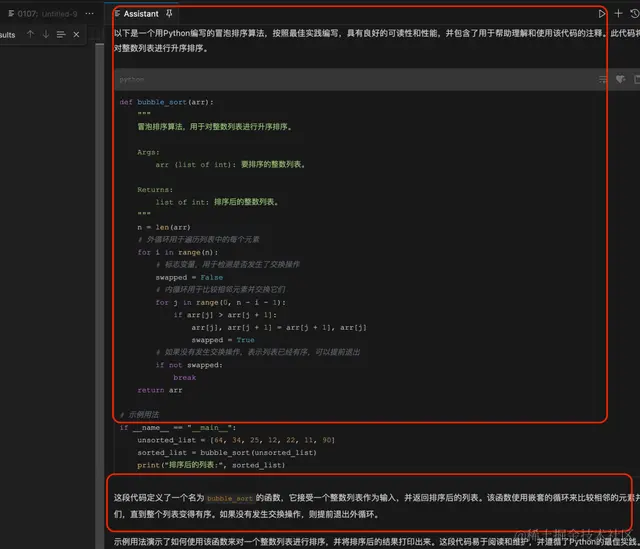Click docstring text '冒泡排序算法，用于对整数列表进行升序排序。'
640x549 pixels.
click(x=215, y=127)
